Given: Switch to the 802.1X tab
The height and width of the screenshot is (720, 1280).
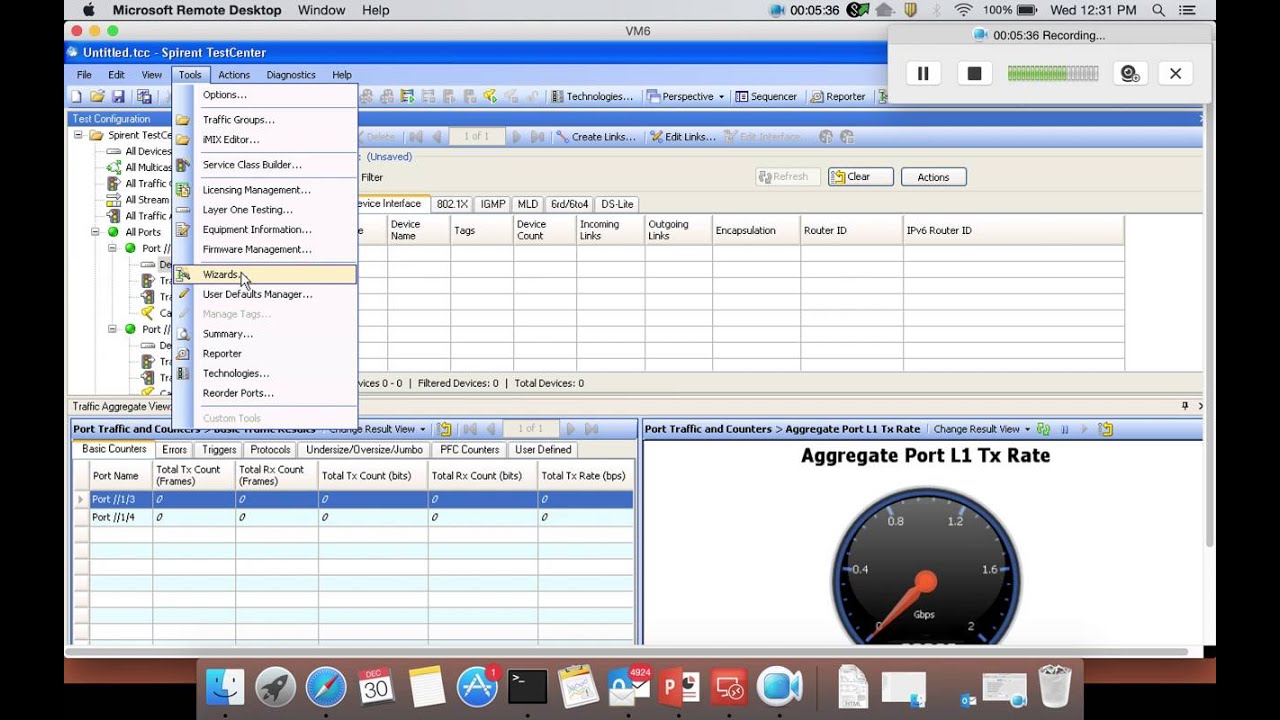Looking at the screenshot, I should [452, 204].
